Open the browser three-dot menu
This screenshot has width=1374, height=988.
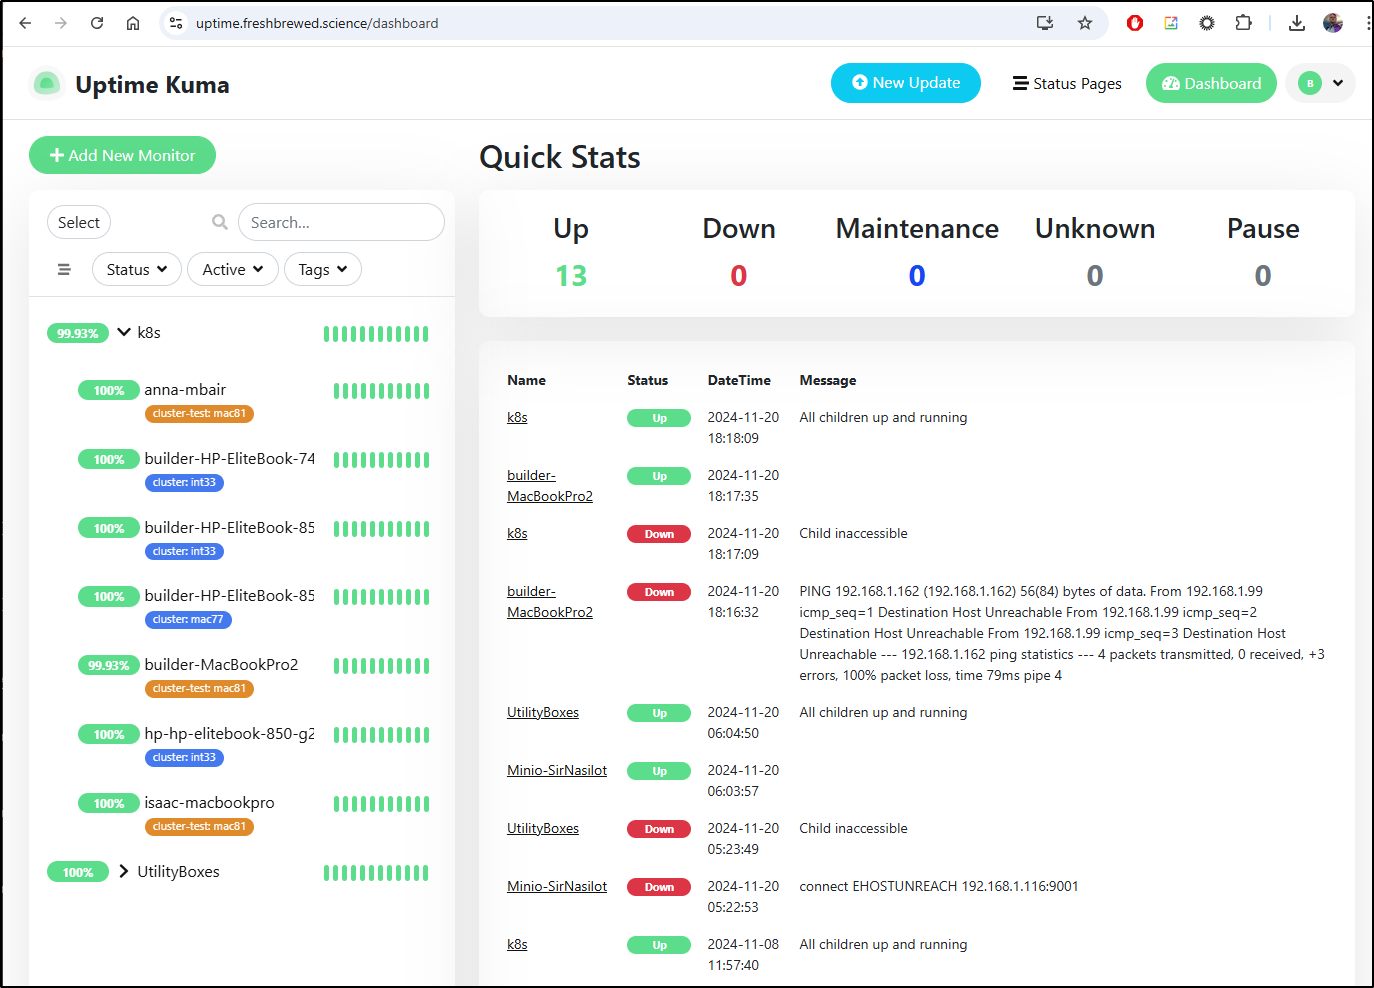click(1366, 23)
